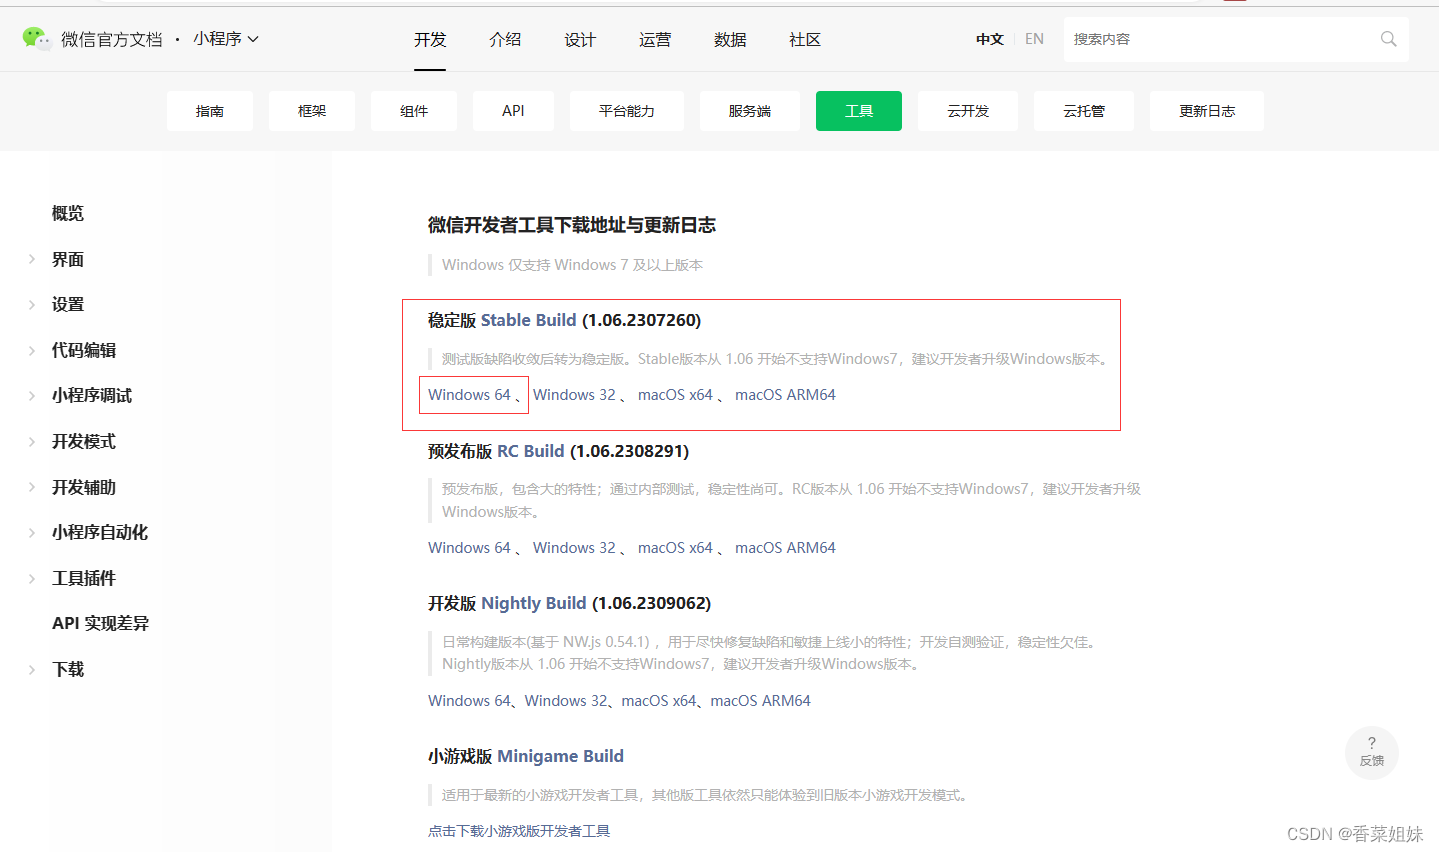Open 开发模式 sidebar item
Image resolution: width=1439 pixels, height=852 pixels.
click(84, 441)
